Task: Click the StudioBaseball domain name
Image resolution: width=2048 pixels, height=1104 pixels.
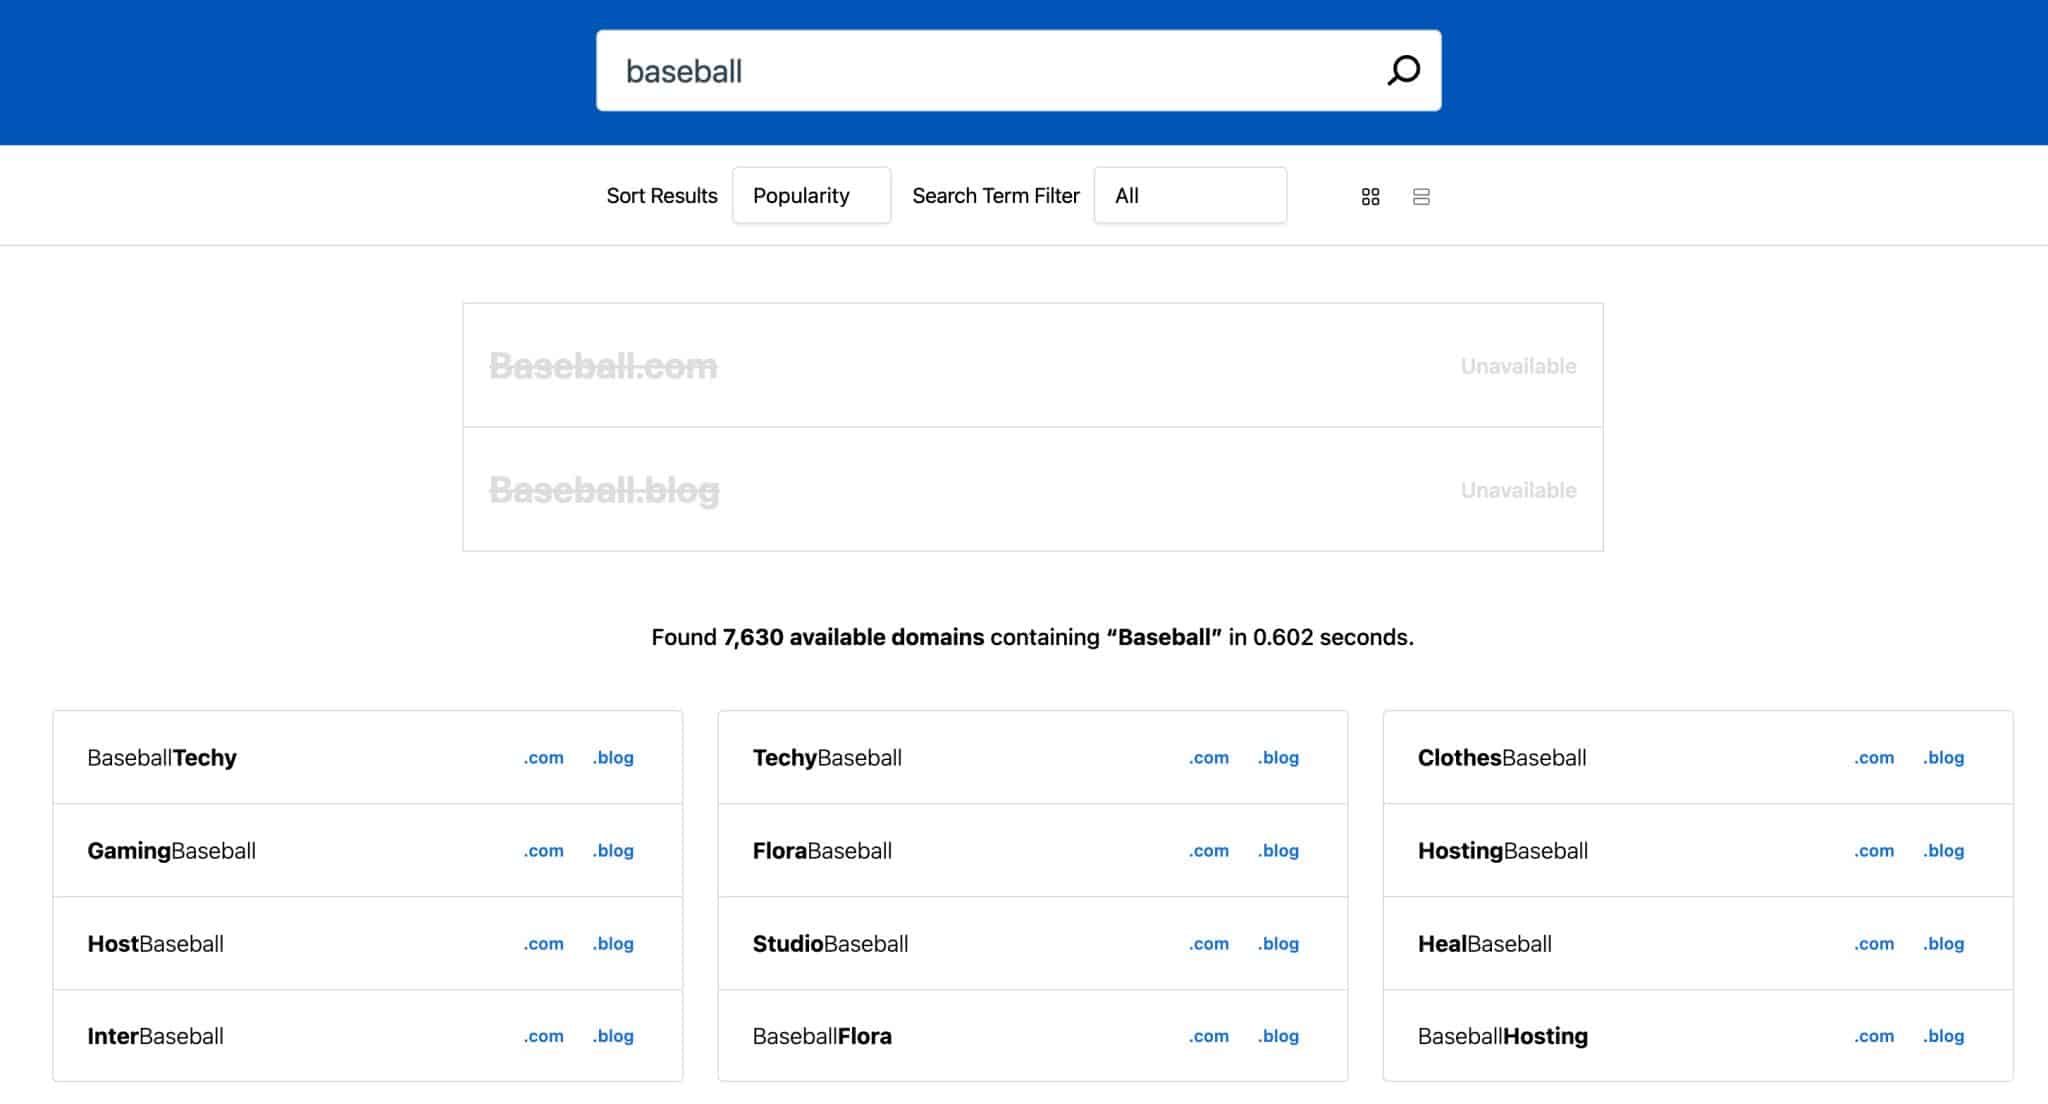Action: pyautogui.click(x=830, y=944)
